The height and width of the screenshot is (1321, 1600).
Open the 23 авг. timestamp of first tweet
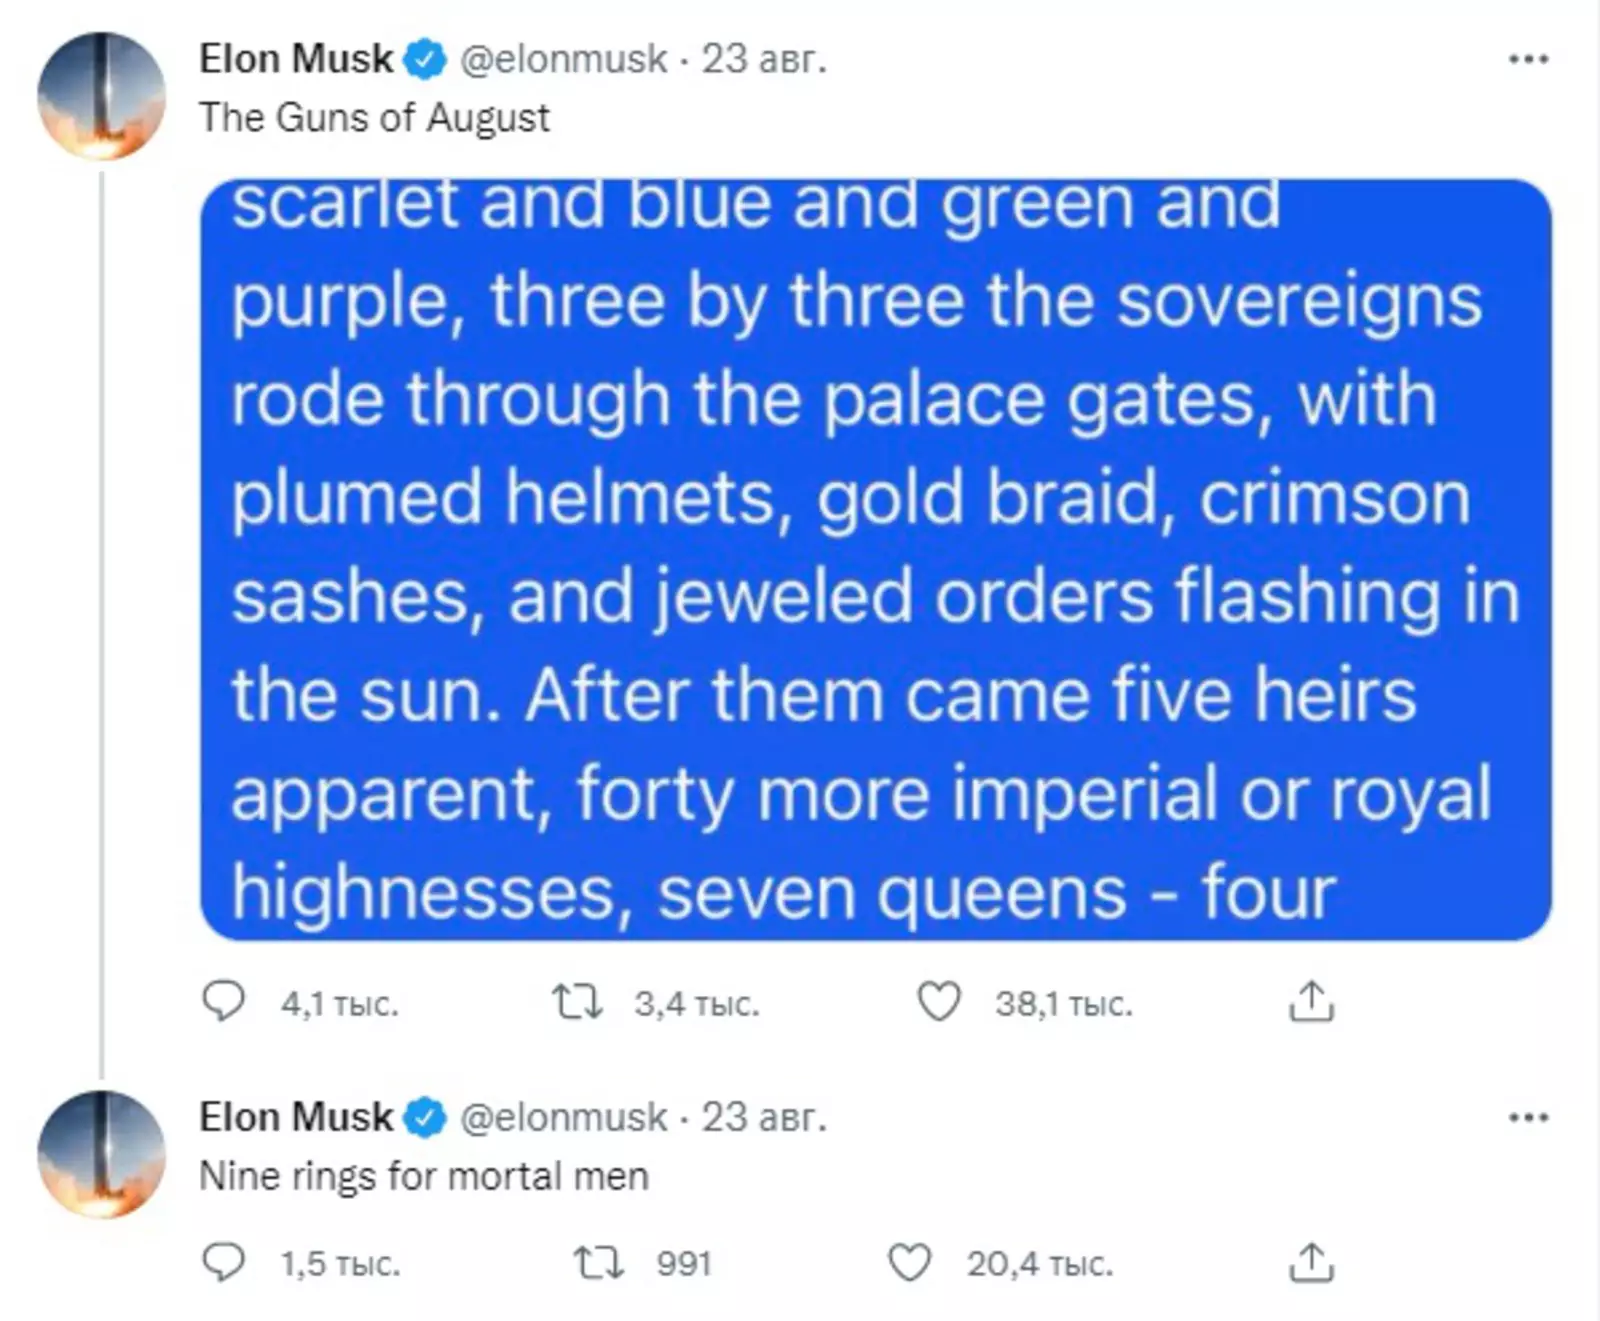click(764, 59)
